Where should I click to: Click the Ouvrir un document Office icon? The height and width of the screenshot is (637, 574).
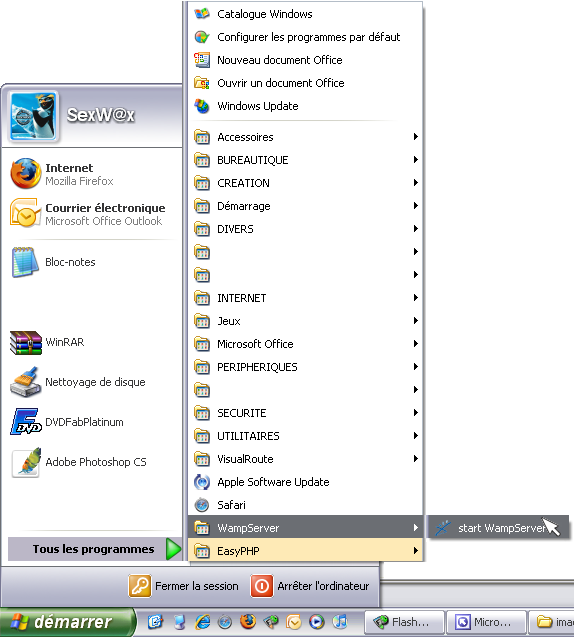[202, 83]
